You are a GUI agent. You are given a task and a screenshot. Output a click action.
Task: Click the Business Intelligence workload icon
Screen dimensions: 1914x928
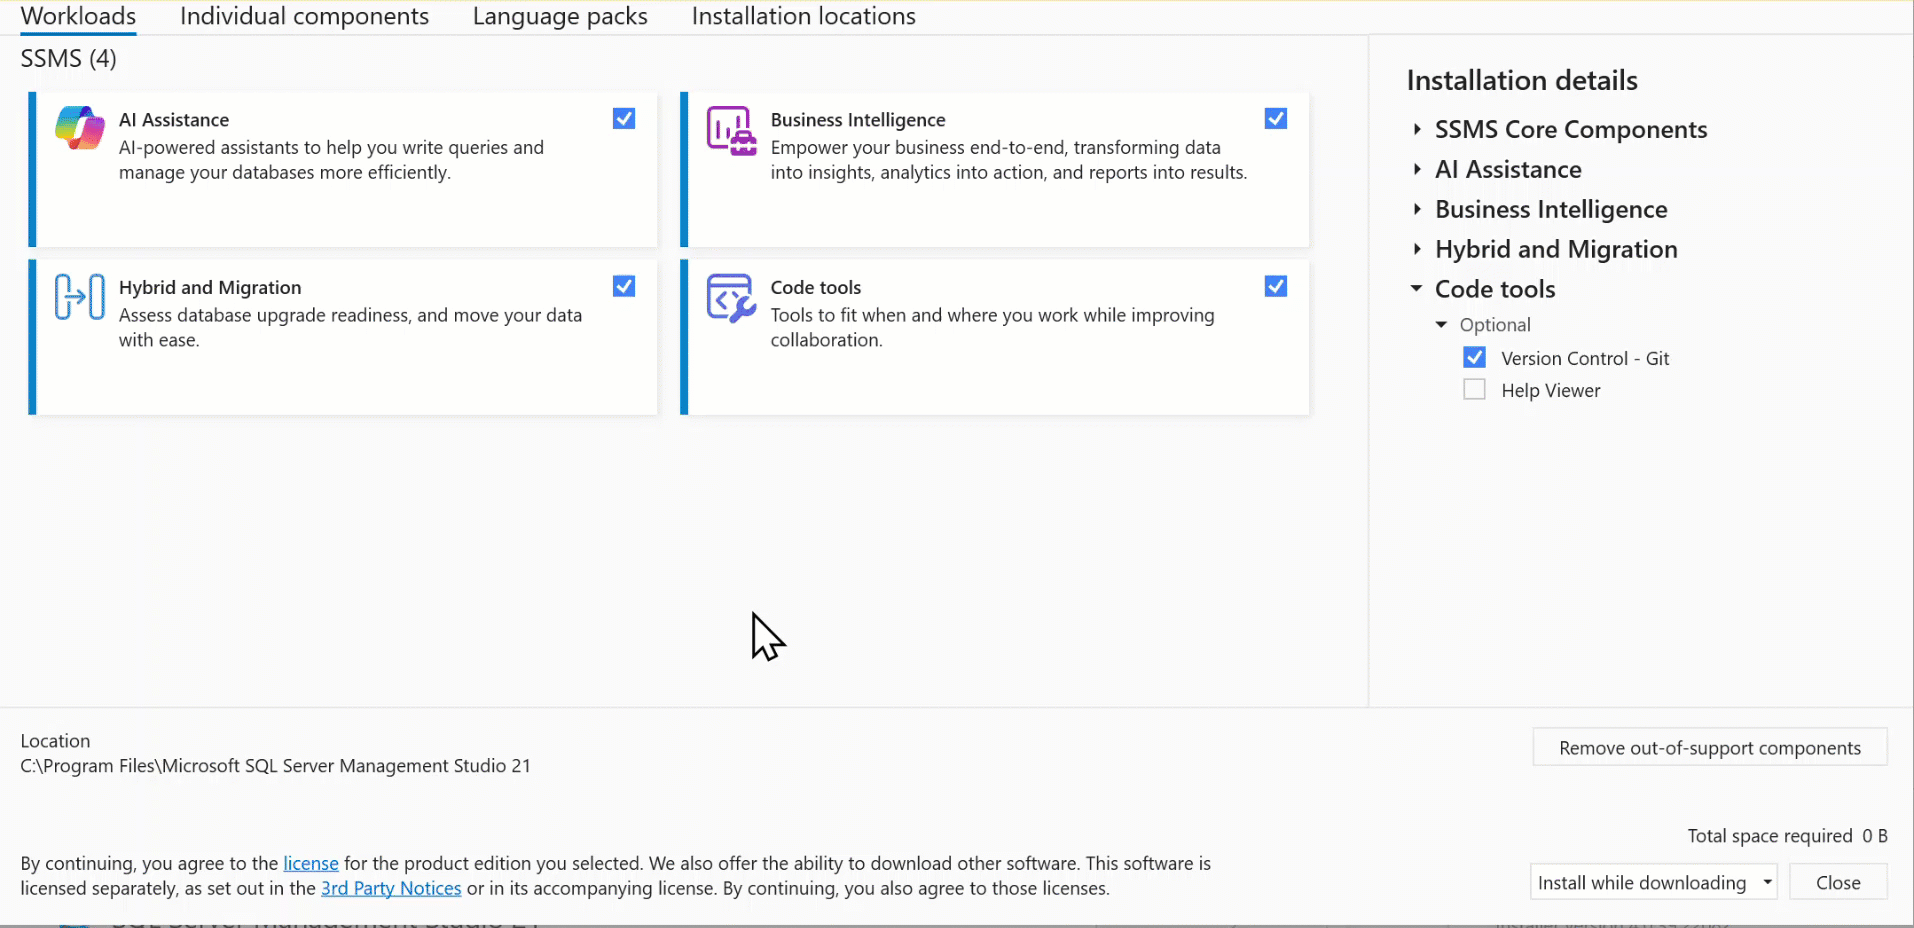click(730, 128)
